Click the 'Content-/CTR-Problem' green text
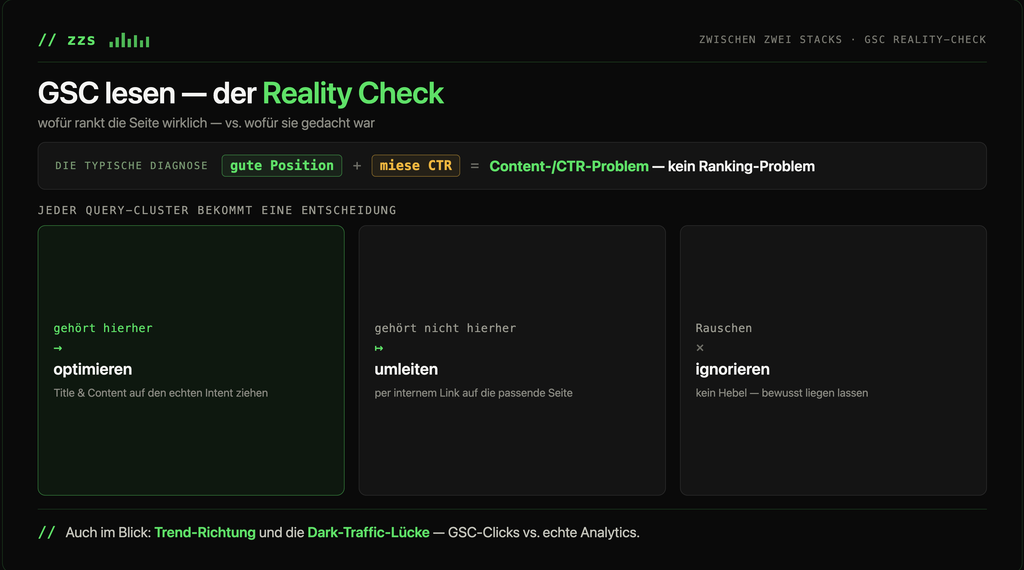The width and height of the screenshot is (1024, 570). tap(569, 166)
